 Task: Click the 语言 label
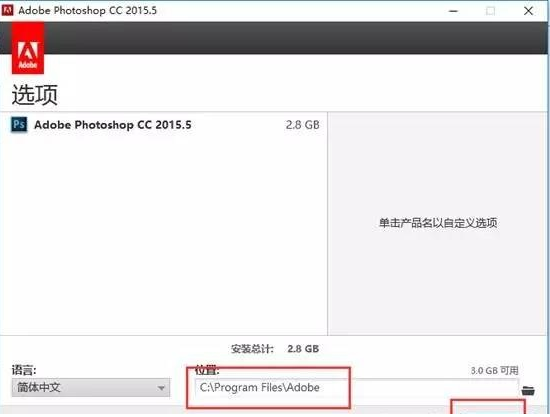point(24,370)
